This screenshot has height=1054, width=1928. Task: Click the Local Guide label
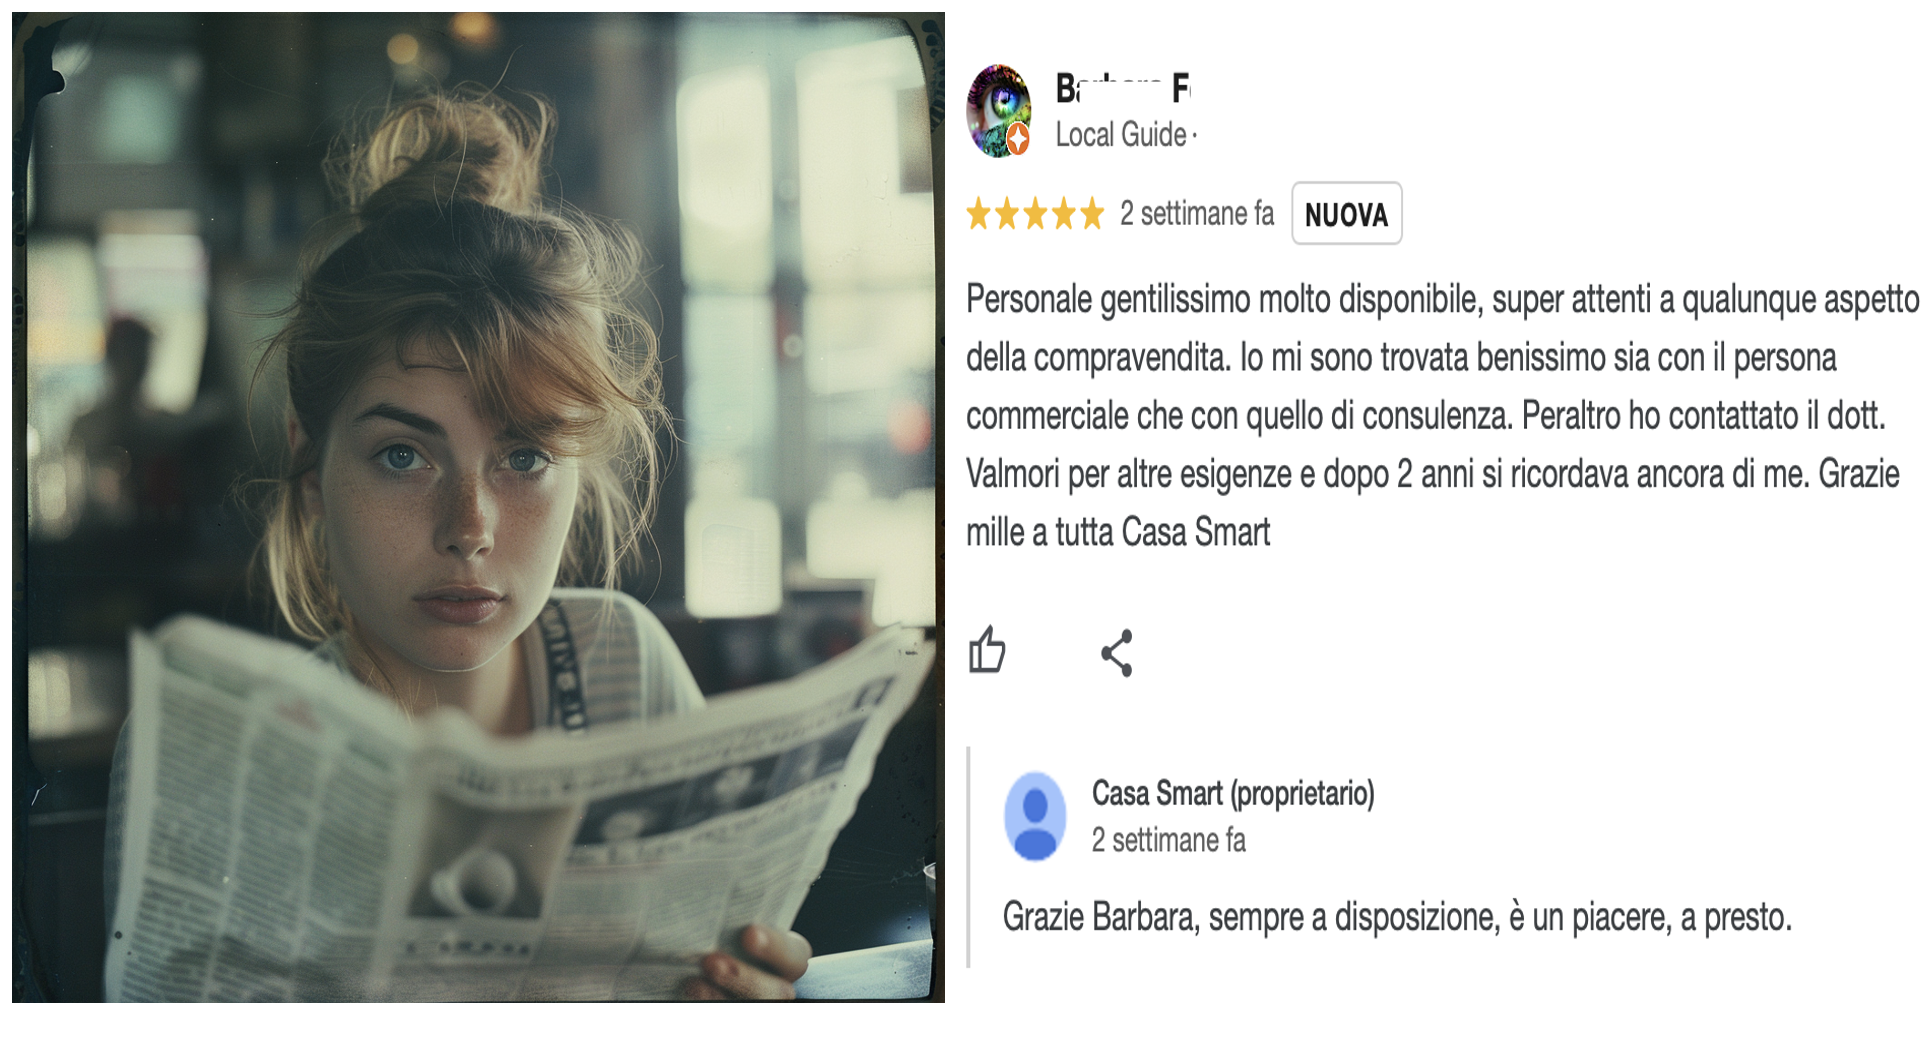tap(1121, 135)
